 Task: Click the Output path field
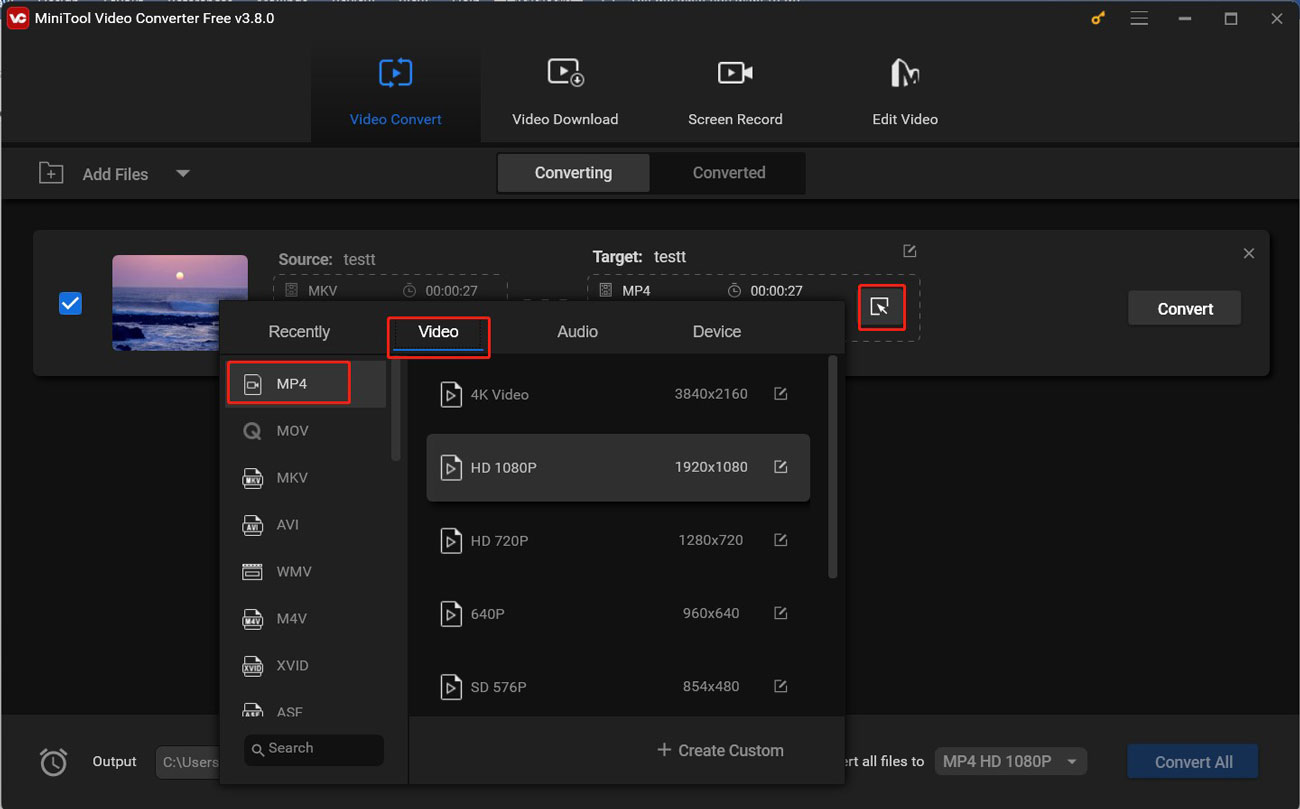click(188, 762)
